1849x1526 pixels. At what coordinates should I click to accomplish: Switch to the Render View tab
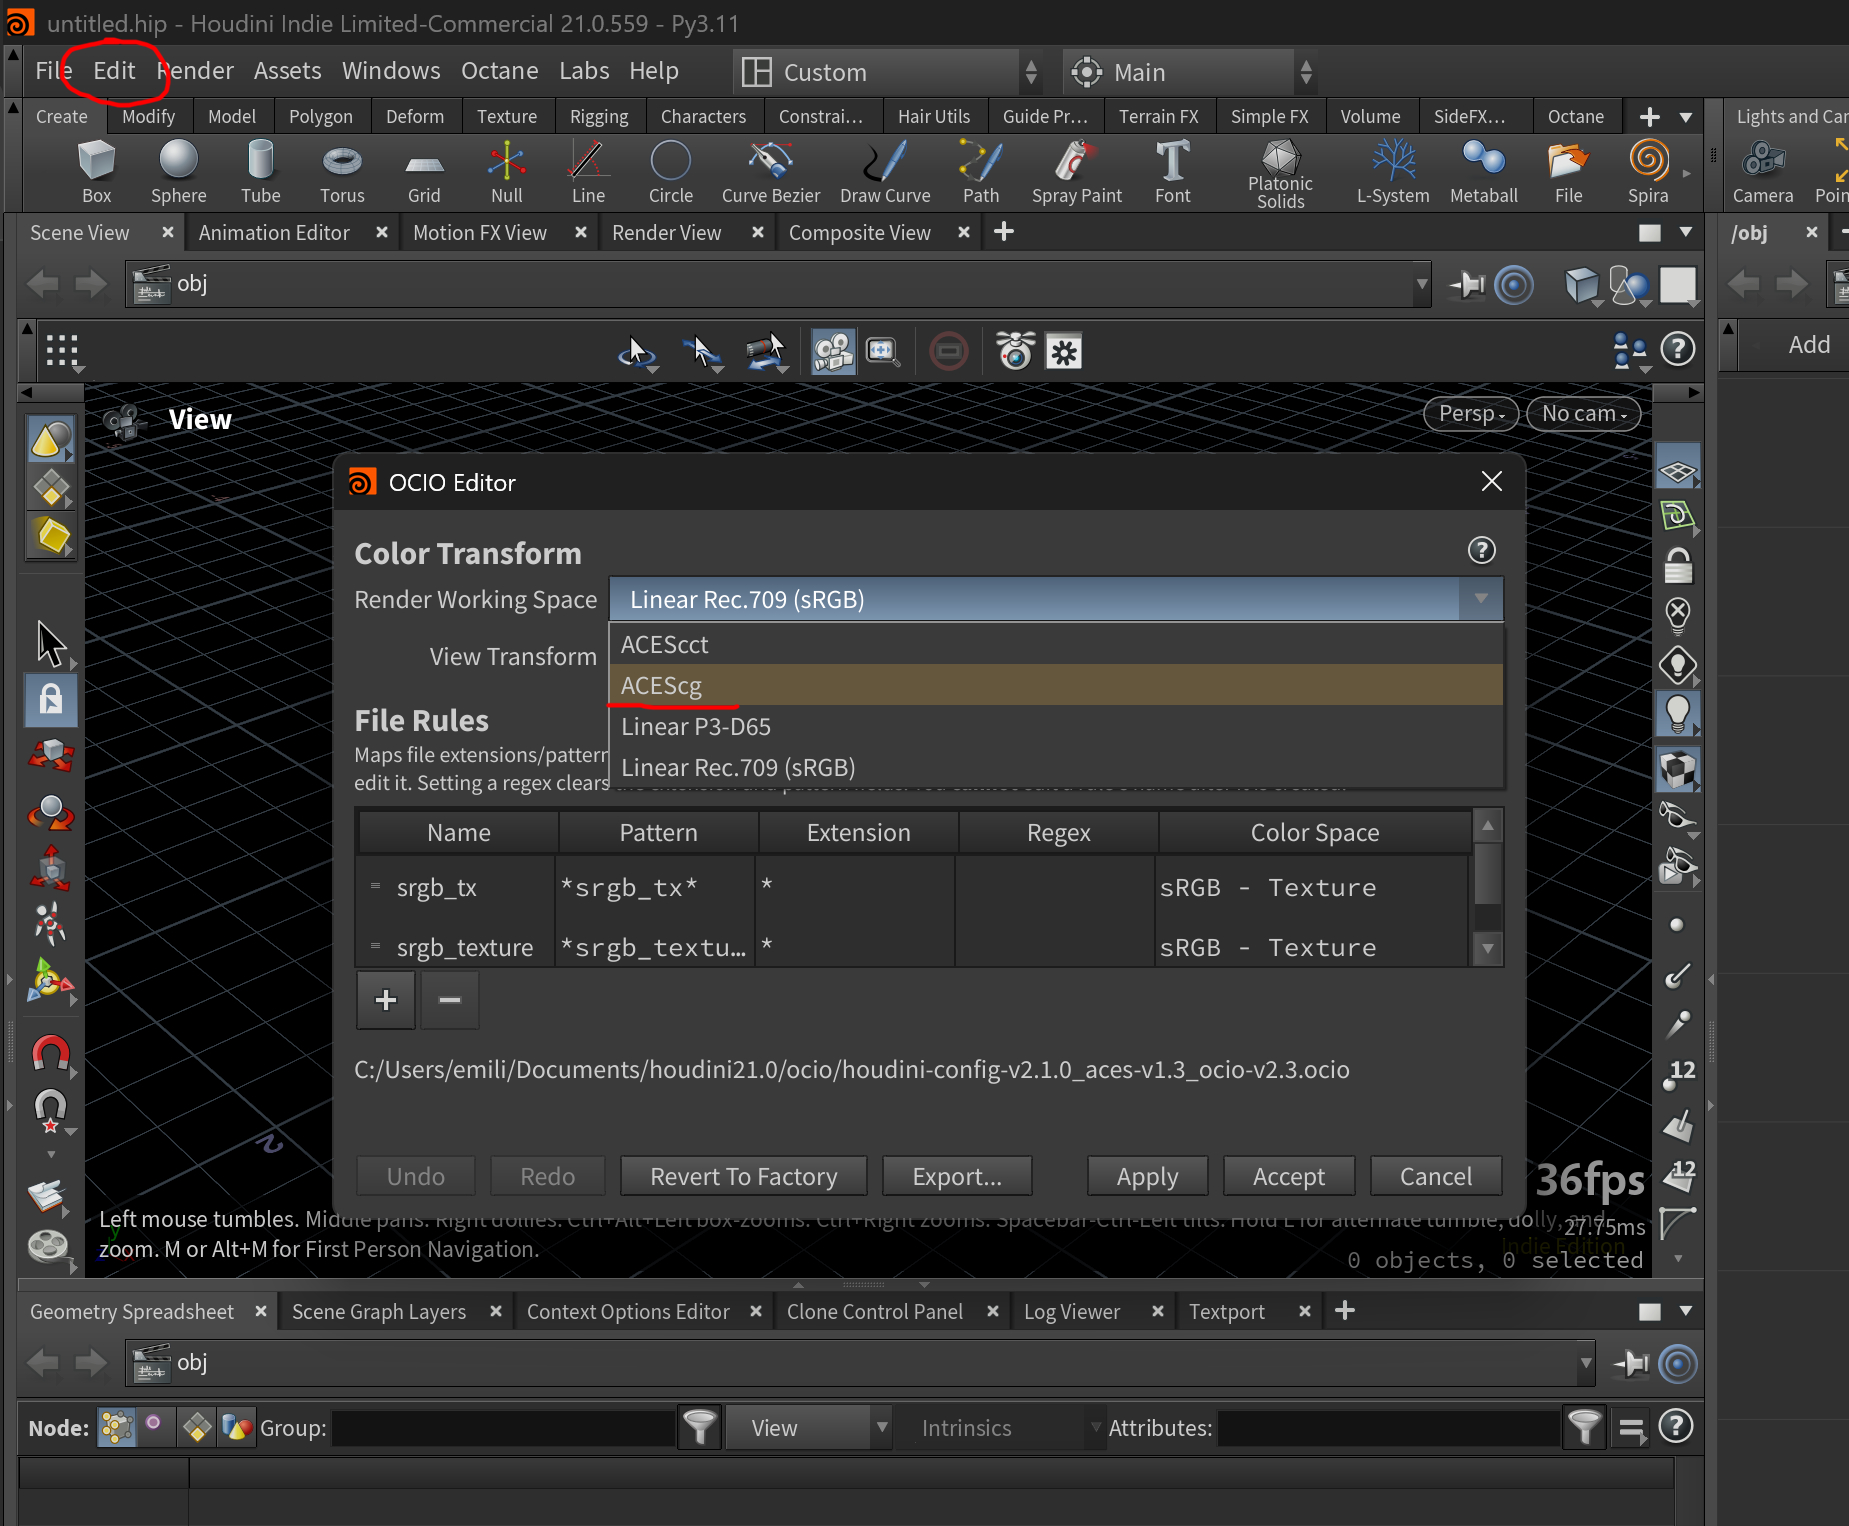(x=666, y=233)
